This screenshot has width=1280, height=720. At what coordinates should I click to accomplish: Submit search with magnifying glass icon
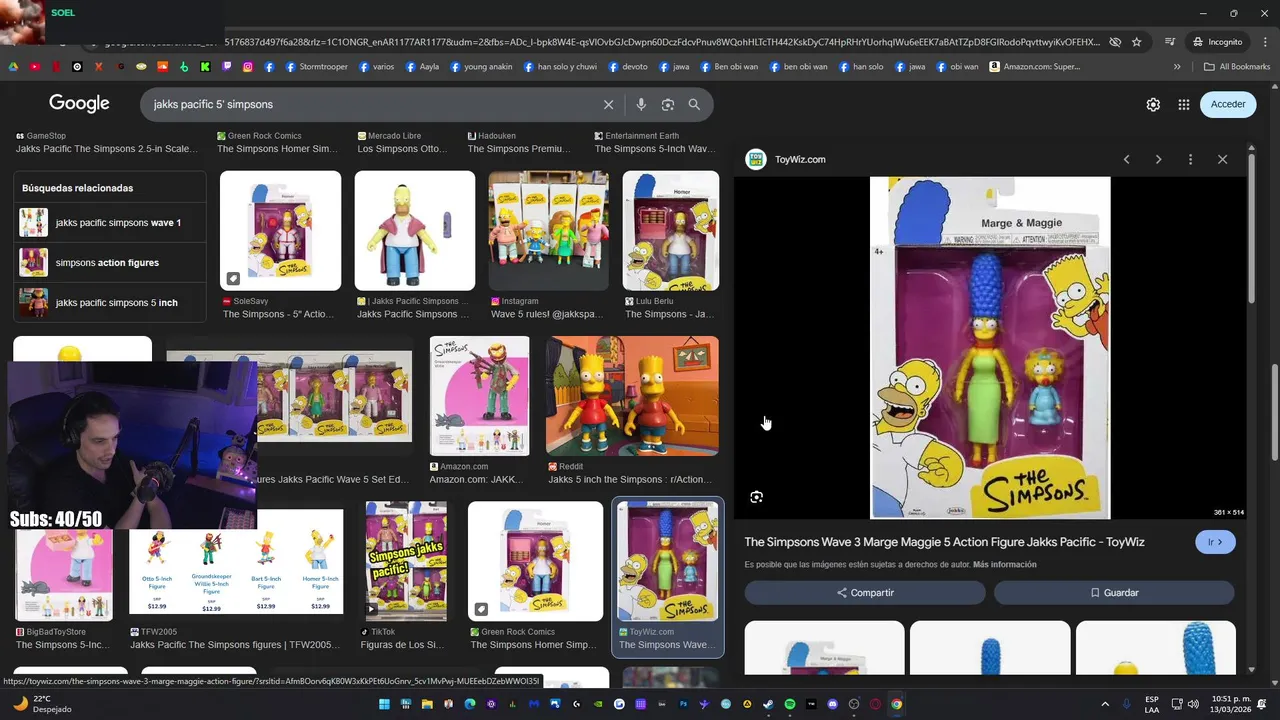click(694, 104)
